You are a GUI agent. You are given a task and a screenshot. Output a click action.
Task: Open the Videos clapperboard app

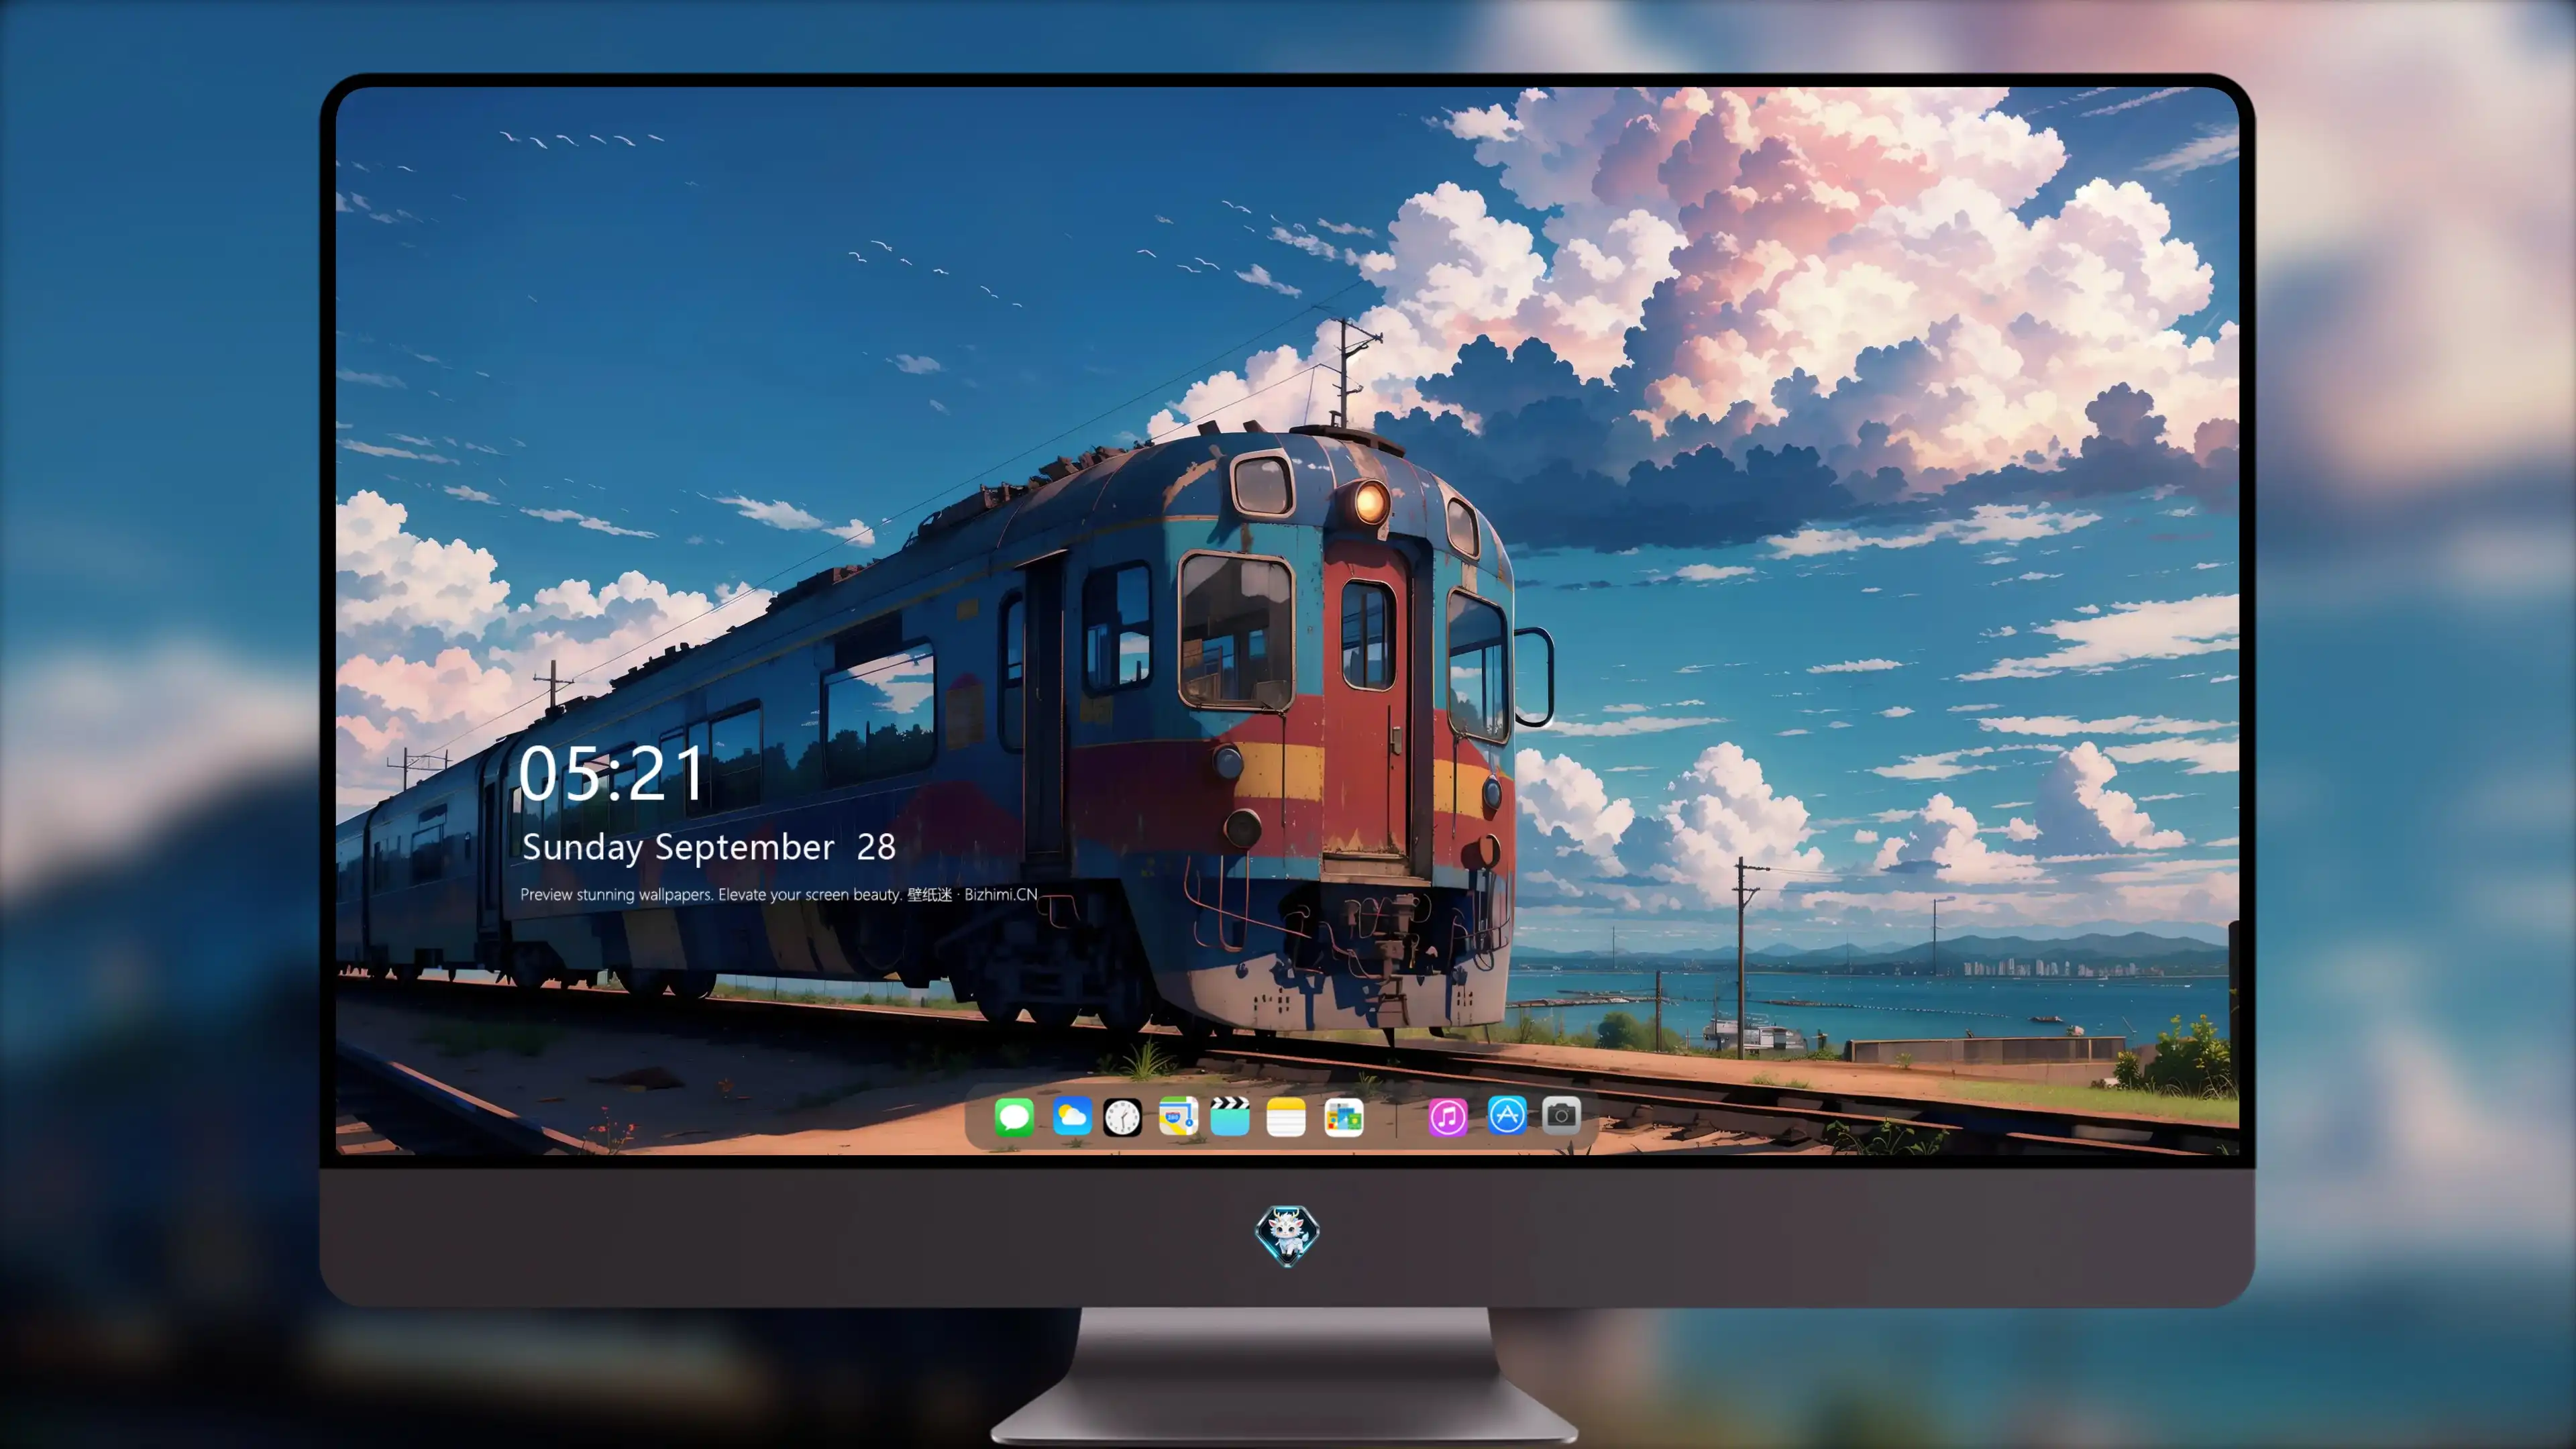1230,1116
